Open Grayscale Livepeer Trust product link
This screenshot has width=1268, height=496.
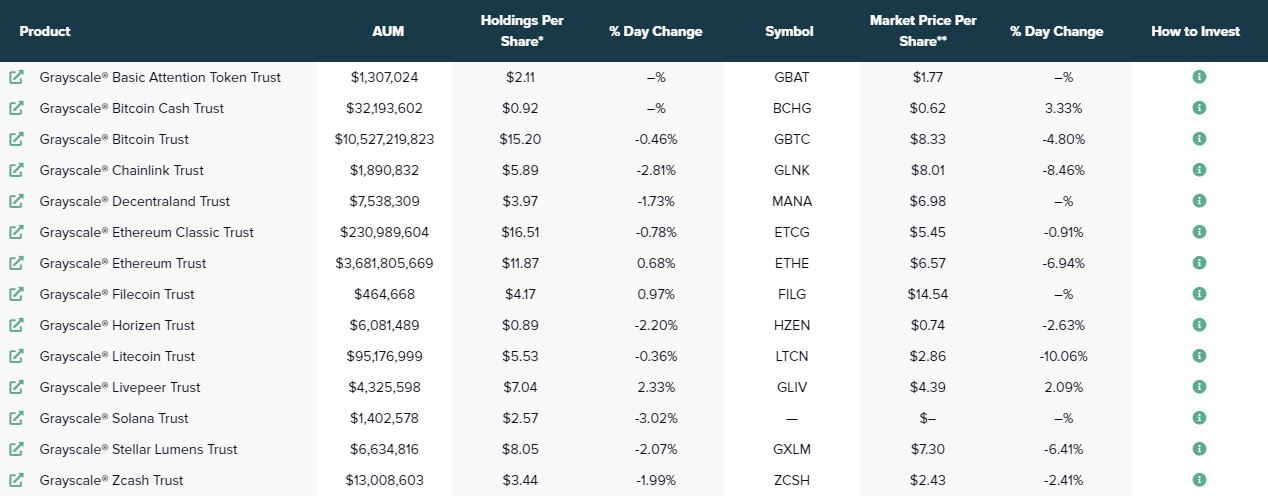tap(119, 387)
